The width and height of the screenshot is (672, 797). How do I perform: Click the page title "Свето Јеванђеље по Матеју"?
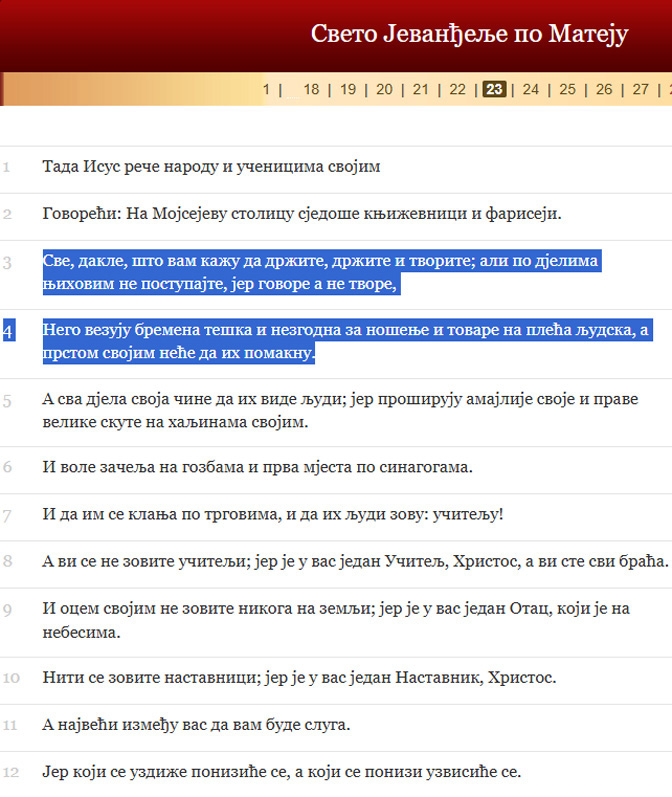pyautogui.click(x=468, y=34)
